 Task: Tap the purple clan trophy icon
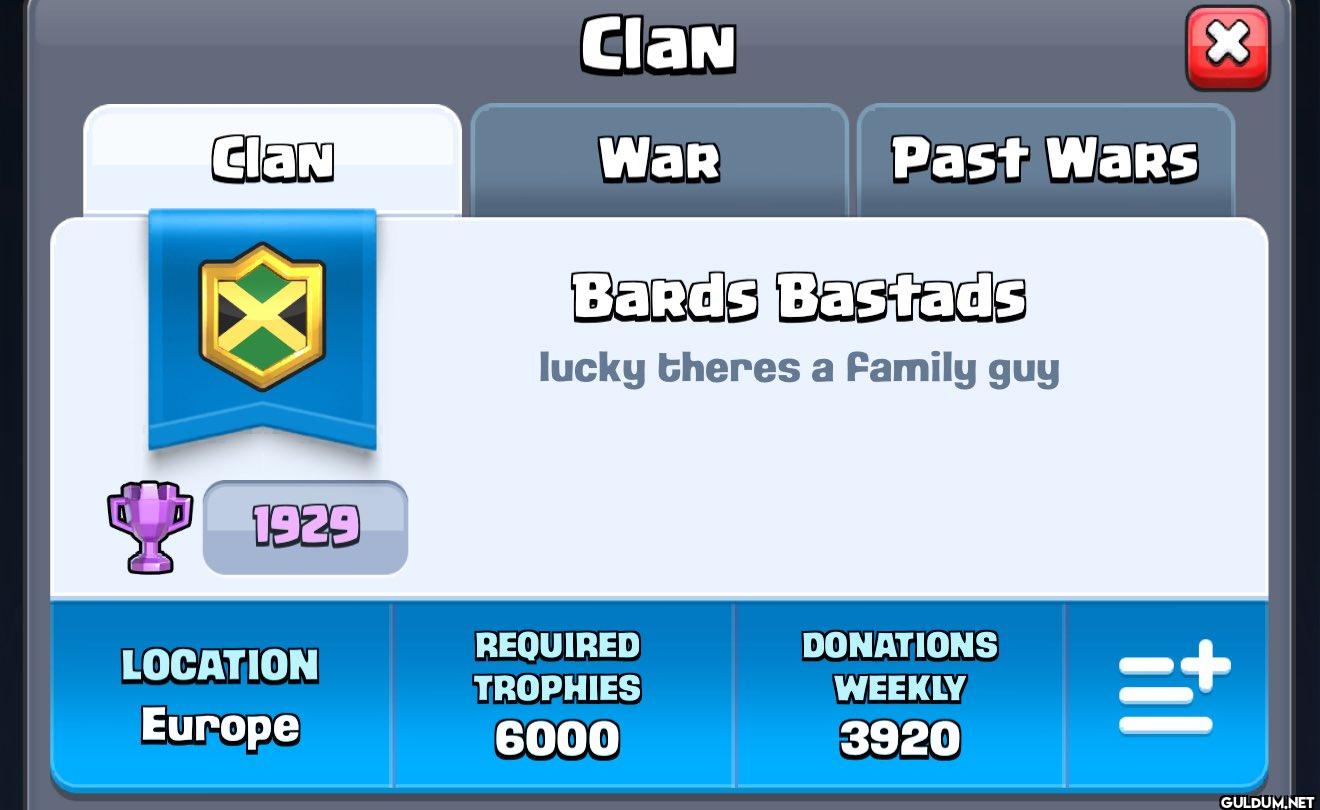[x=150, y=527]
